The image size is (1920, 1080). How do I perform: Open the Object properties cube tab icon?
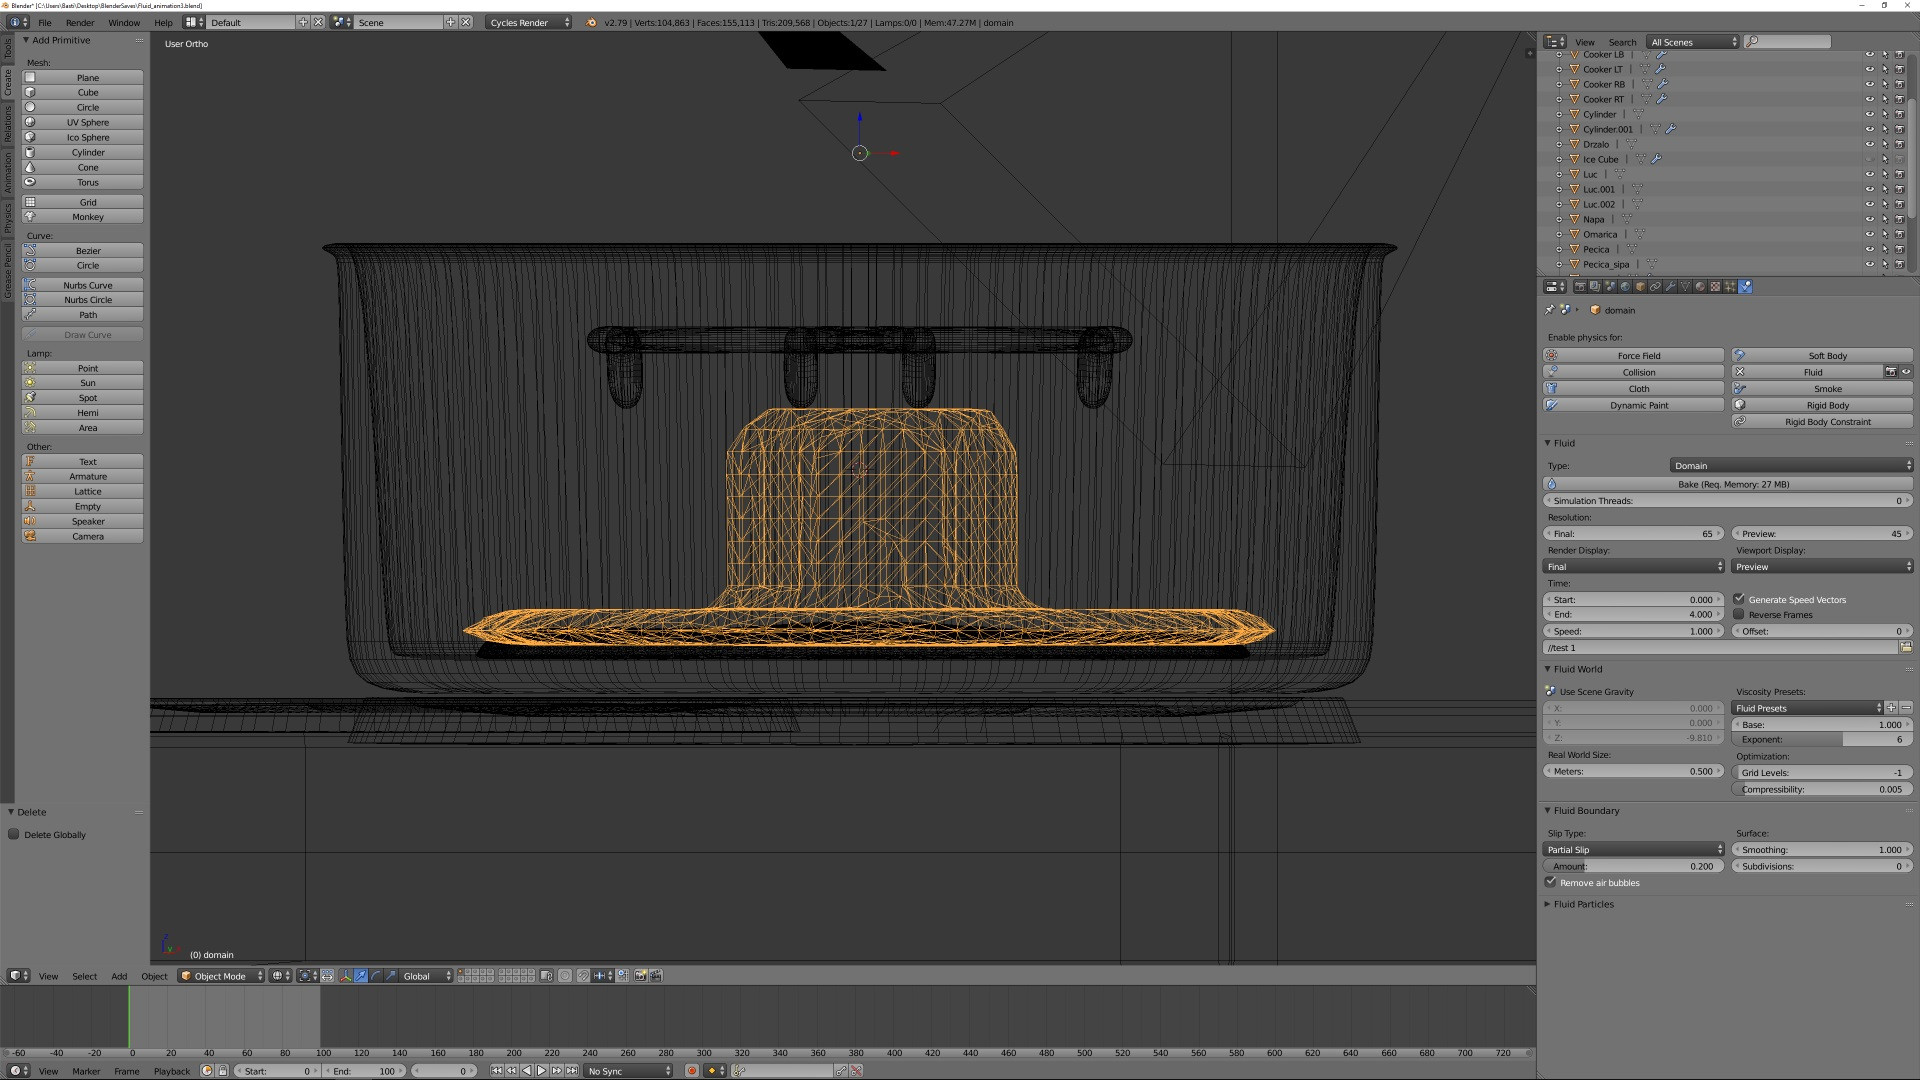click(1640, 286)
